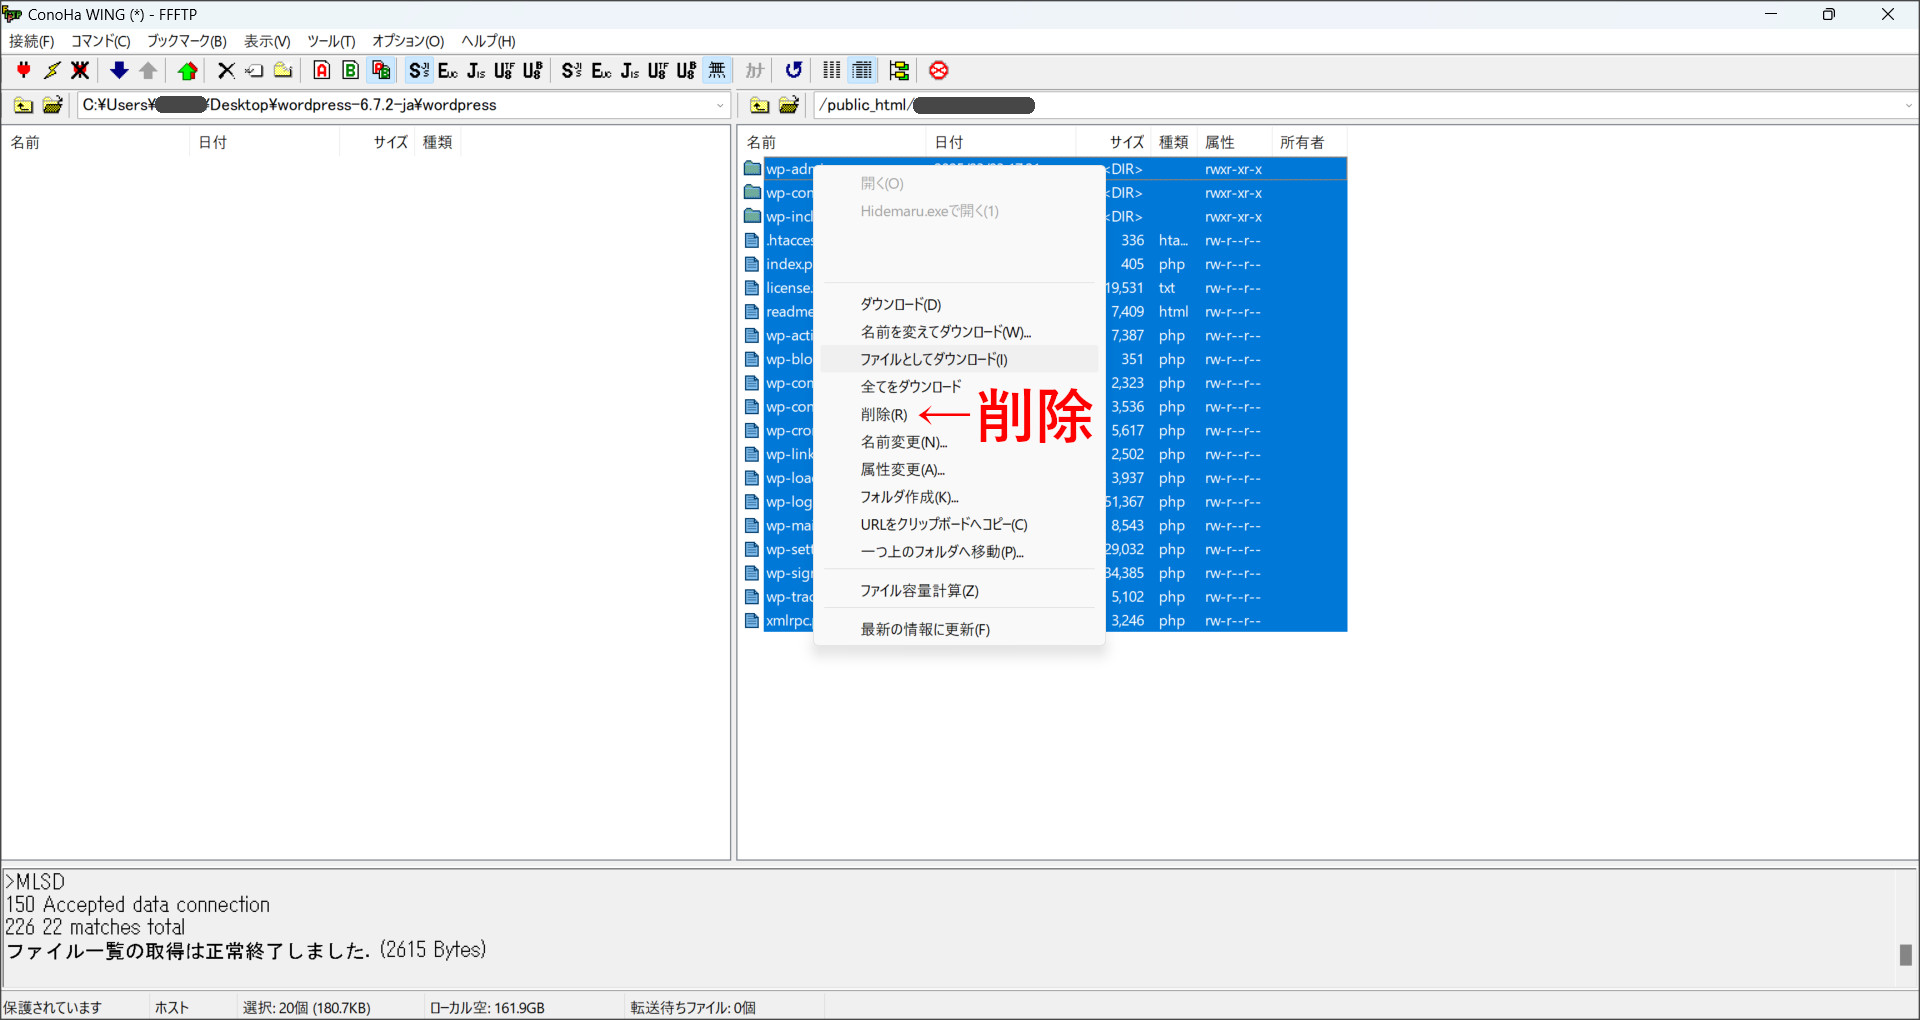The height and width of the screenshot is (1020, 1920).
Task: Switch to detailed view icon
Action: click(x=862, y=70)
